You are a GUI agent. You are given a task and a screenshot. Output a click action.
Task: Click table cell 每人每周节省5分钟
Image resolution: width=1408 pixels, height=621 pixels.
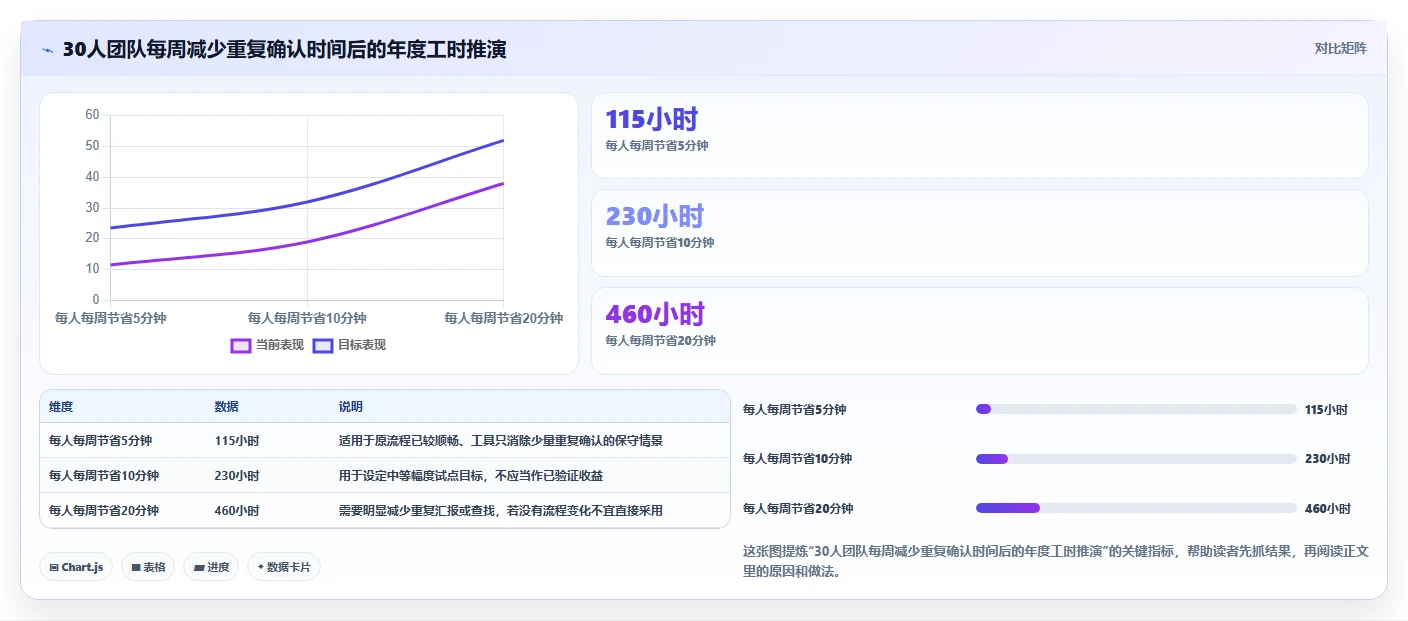[100, 441]
